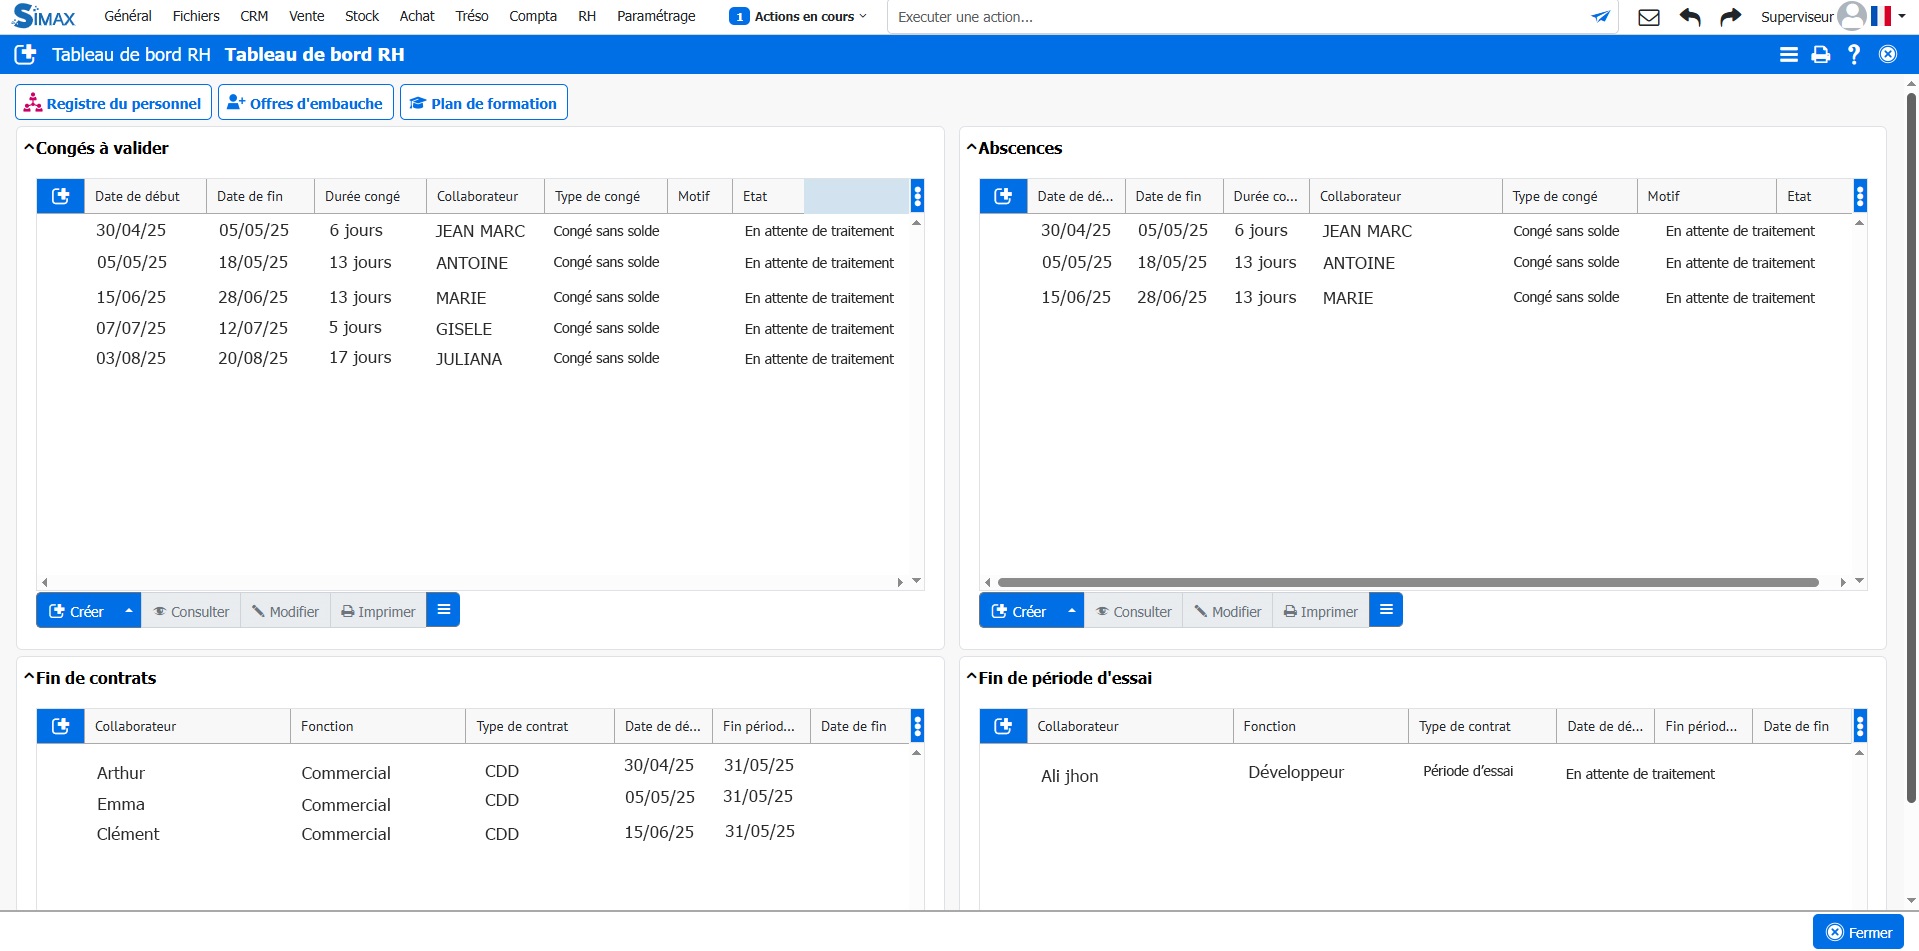Click the print icon in blue header
Image resolution: width=1919 pixels, height=951 pixels.
[1821, 55]
